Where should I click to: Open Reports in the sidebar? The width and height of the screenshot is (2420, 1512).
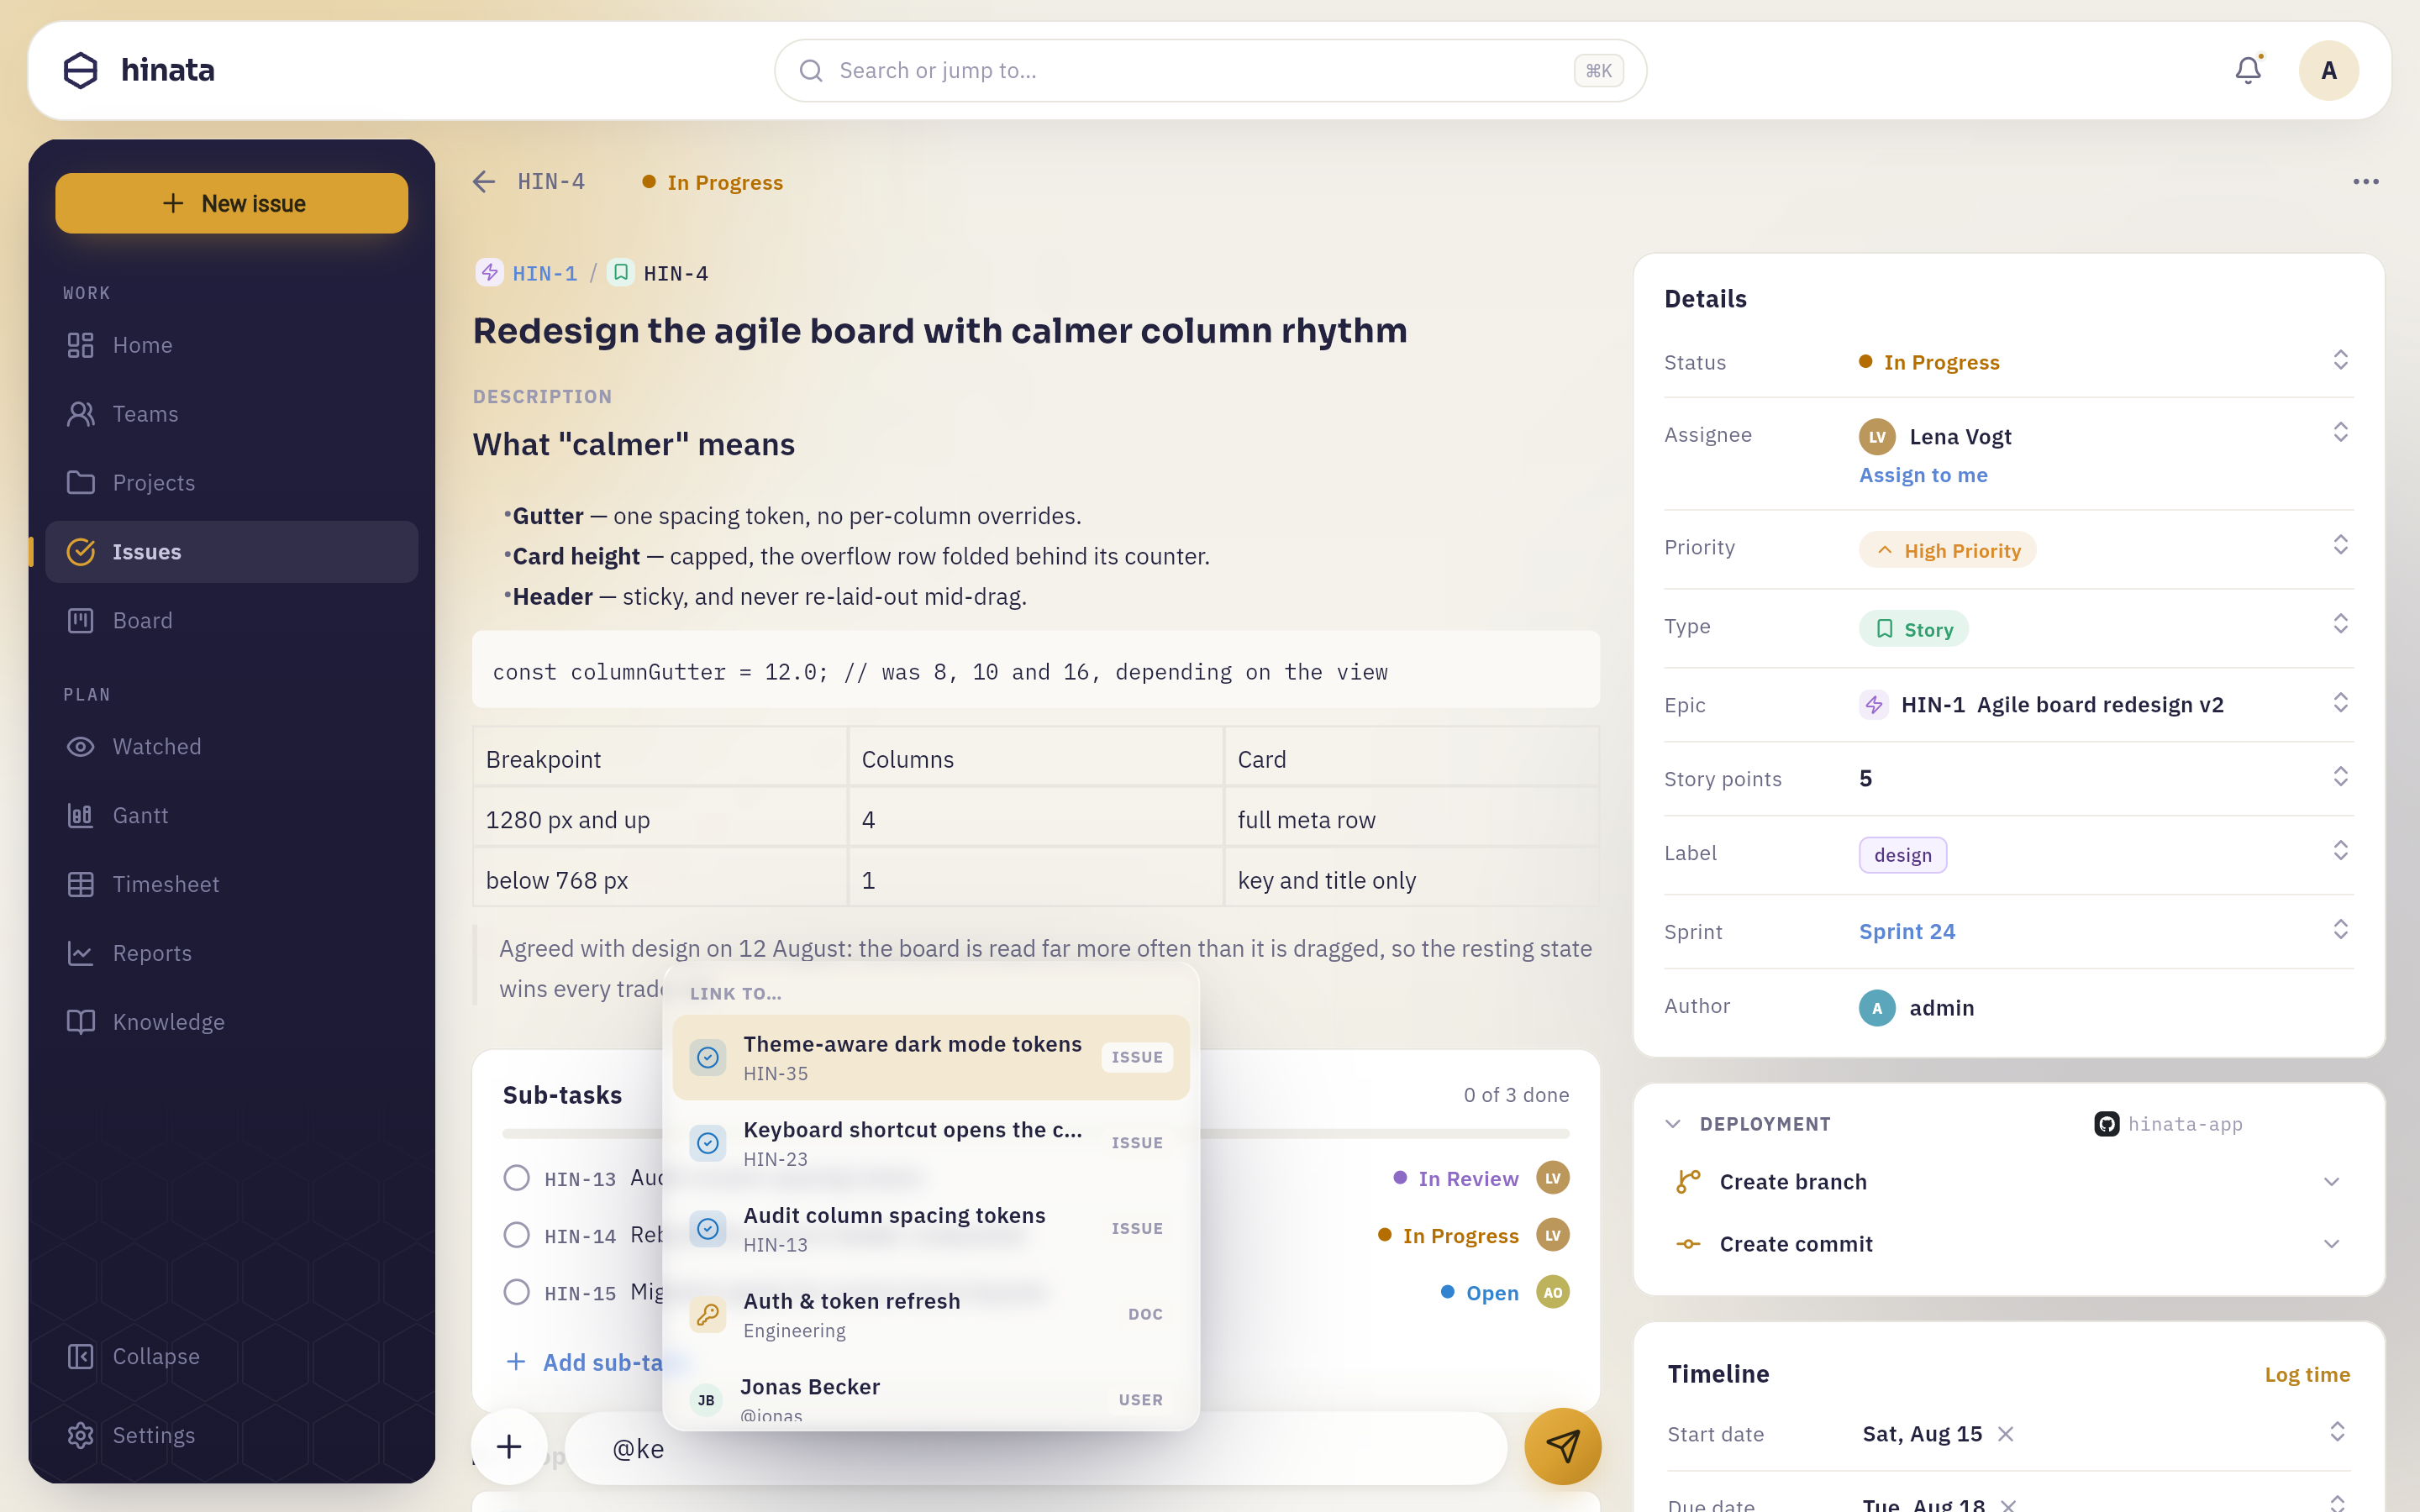point(232,954)
